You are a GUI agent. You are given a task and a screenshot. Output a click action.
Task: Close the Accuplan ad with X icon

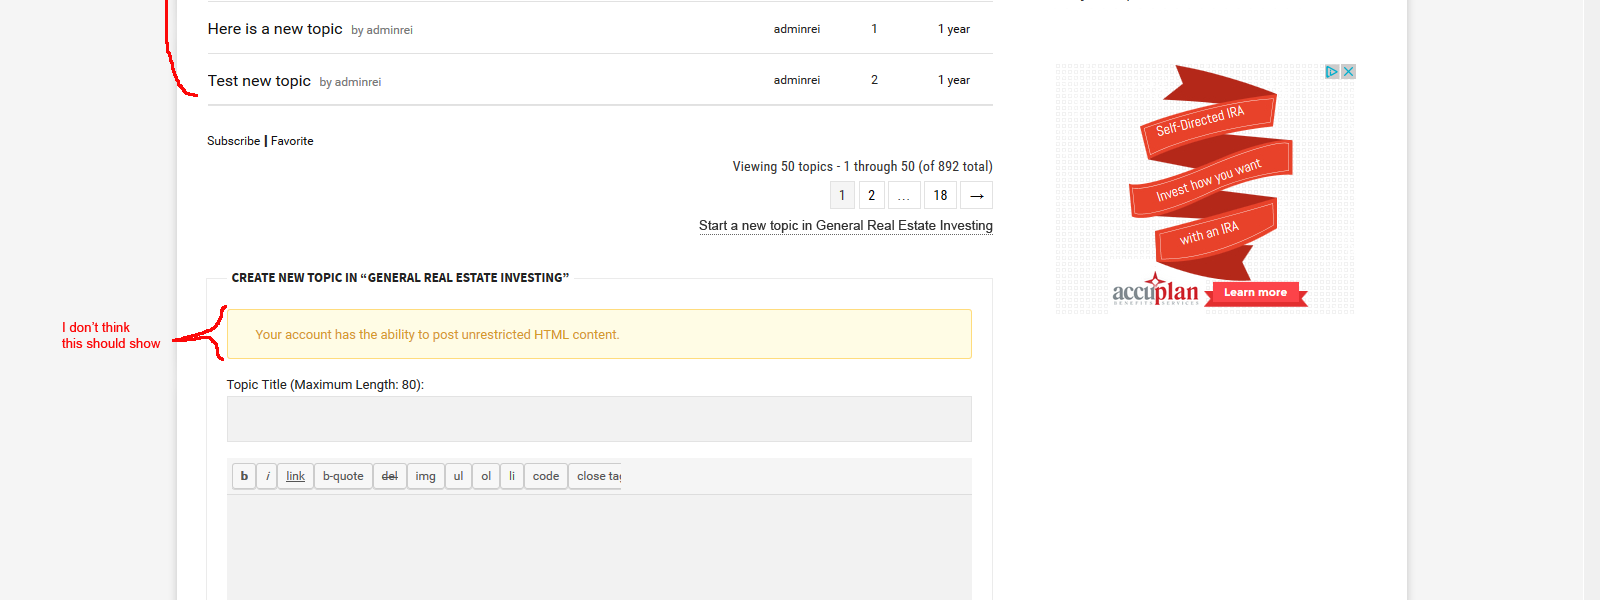pos(1348,72)
